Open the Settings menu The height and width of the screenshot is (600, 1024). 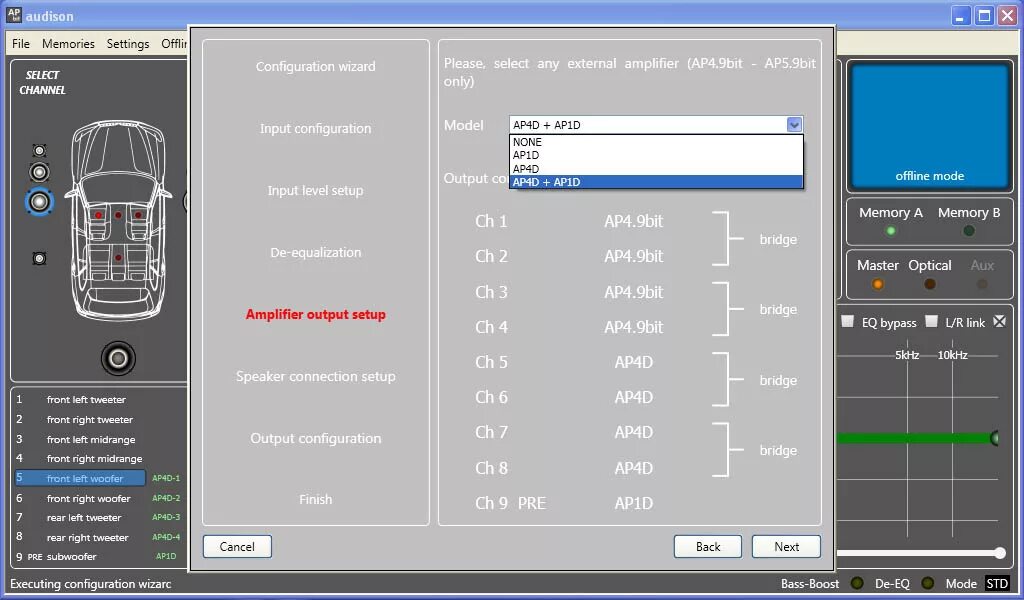[128, 44]
